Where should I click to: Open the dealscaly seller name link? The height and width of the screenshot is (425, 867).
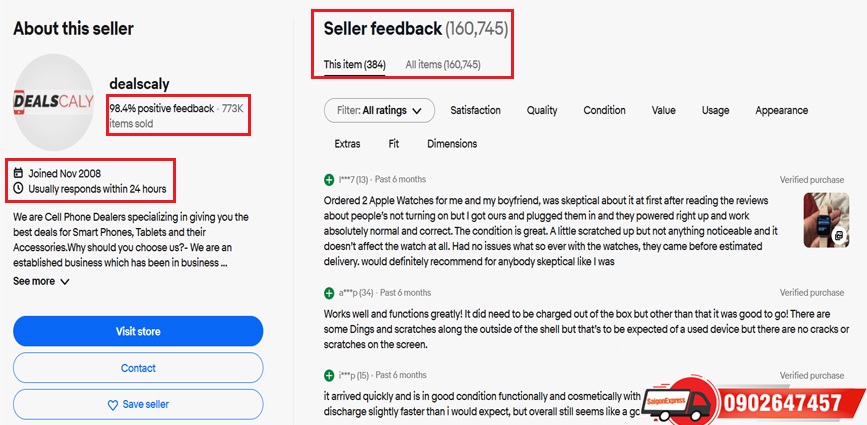[x=142, y=85]
